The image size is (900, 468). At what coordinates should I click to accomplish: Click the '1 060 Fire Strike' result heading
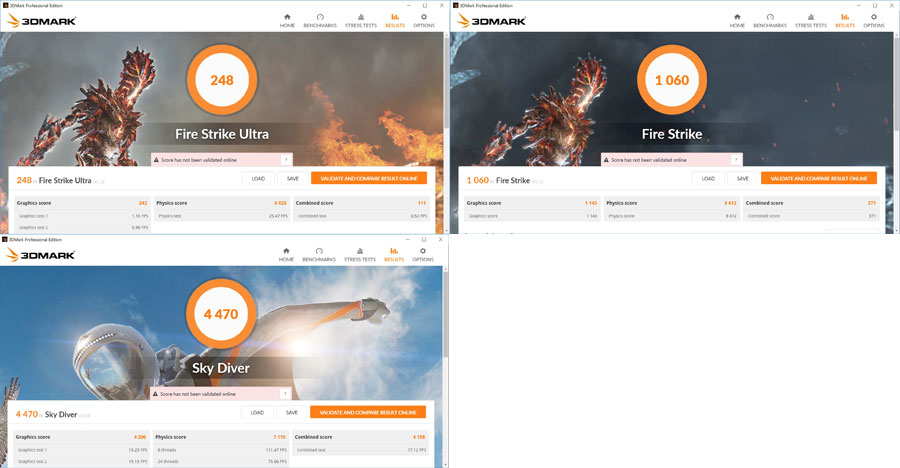[504, 180]
